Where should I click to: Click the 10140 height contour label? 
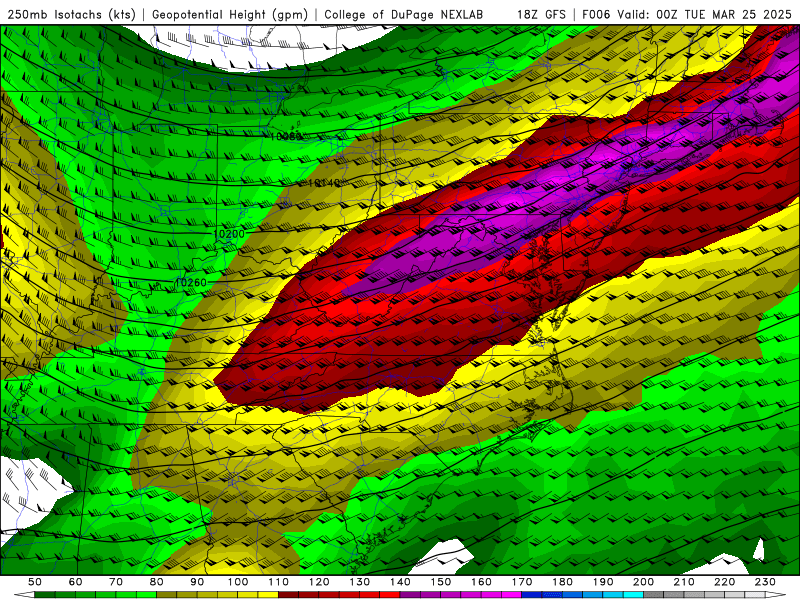point(324,183)
